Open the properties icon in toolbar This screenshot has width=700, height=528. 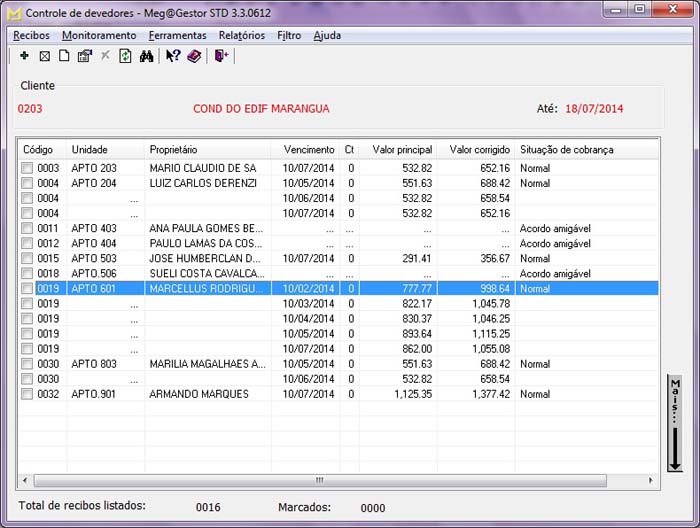[x=84, y=57]
